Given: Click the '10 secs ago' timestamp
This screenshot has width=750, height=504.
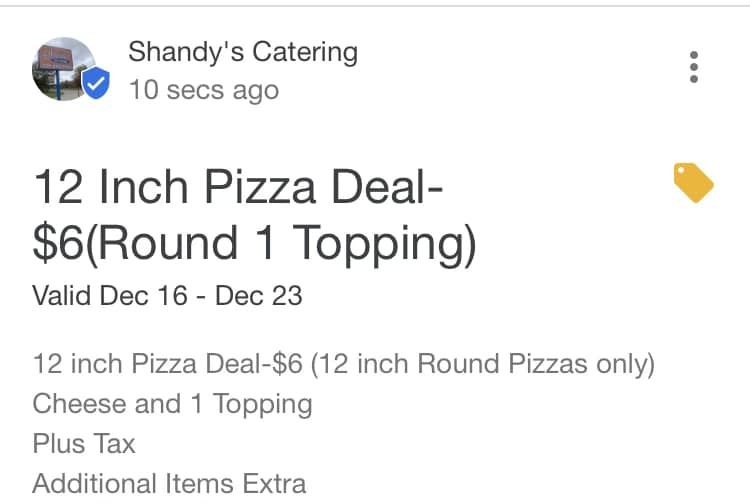Looking at the screenshot, I should tap(203, 90).
